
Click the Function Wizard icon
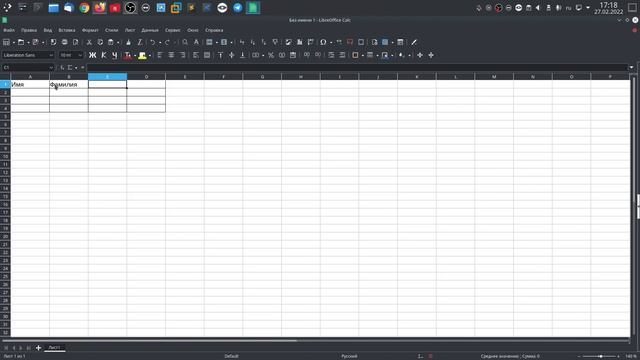[62, 67]
